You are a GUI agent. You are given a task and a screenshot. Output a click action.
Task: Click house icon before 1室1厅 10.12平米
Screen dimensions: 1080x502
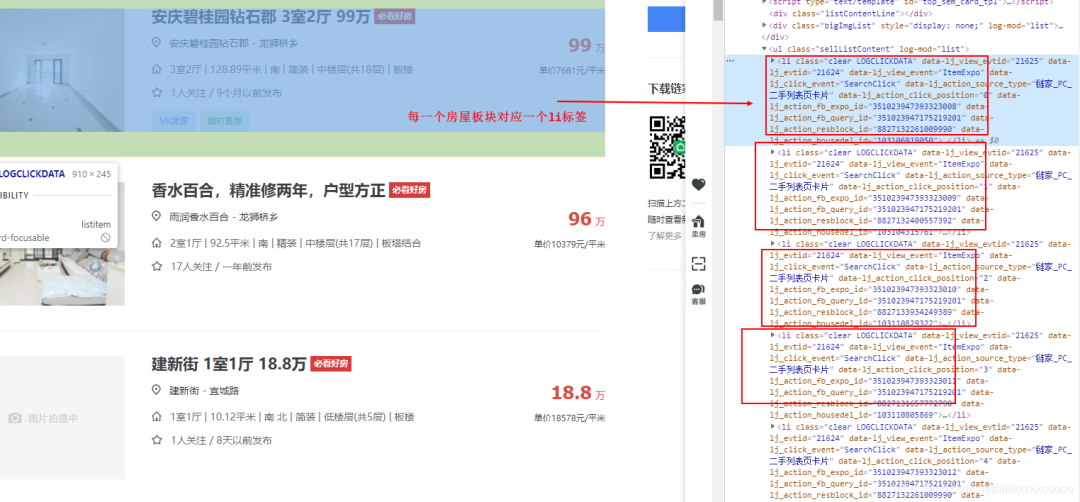point(156,417)
